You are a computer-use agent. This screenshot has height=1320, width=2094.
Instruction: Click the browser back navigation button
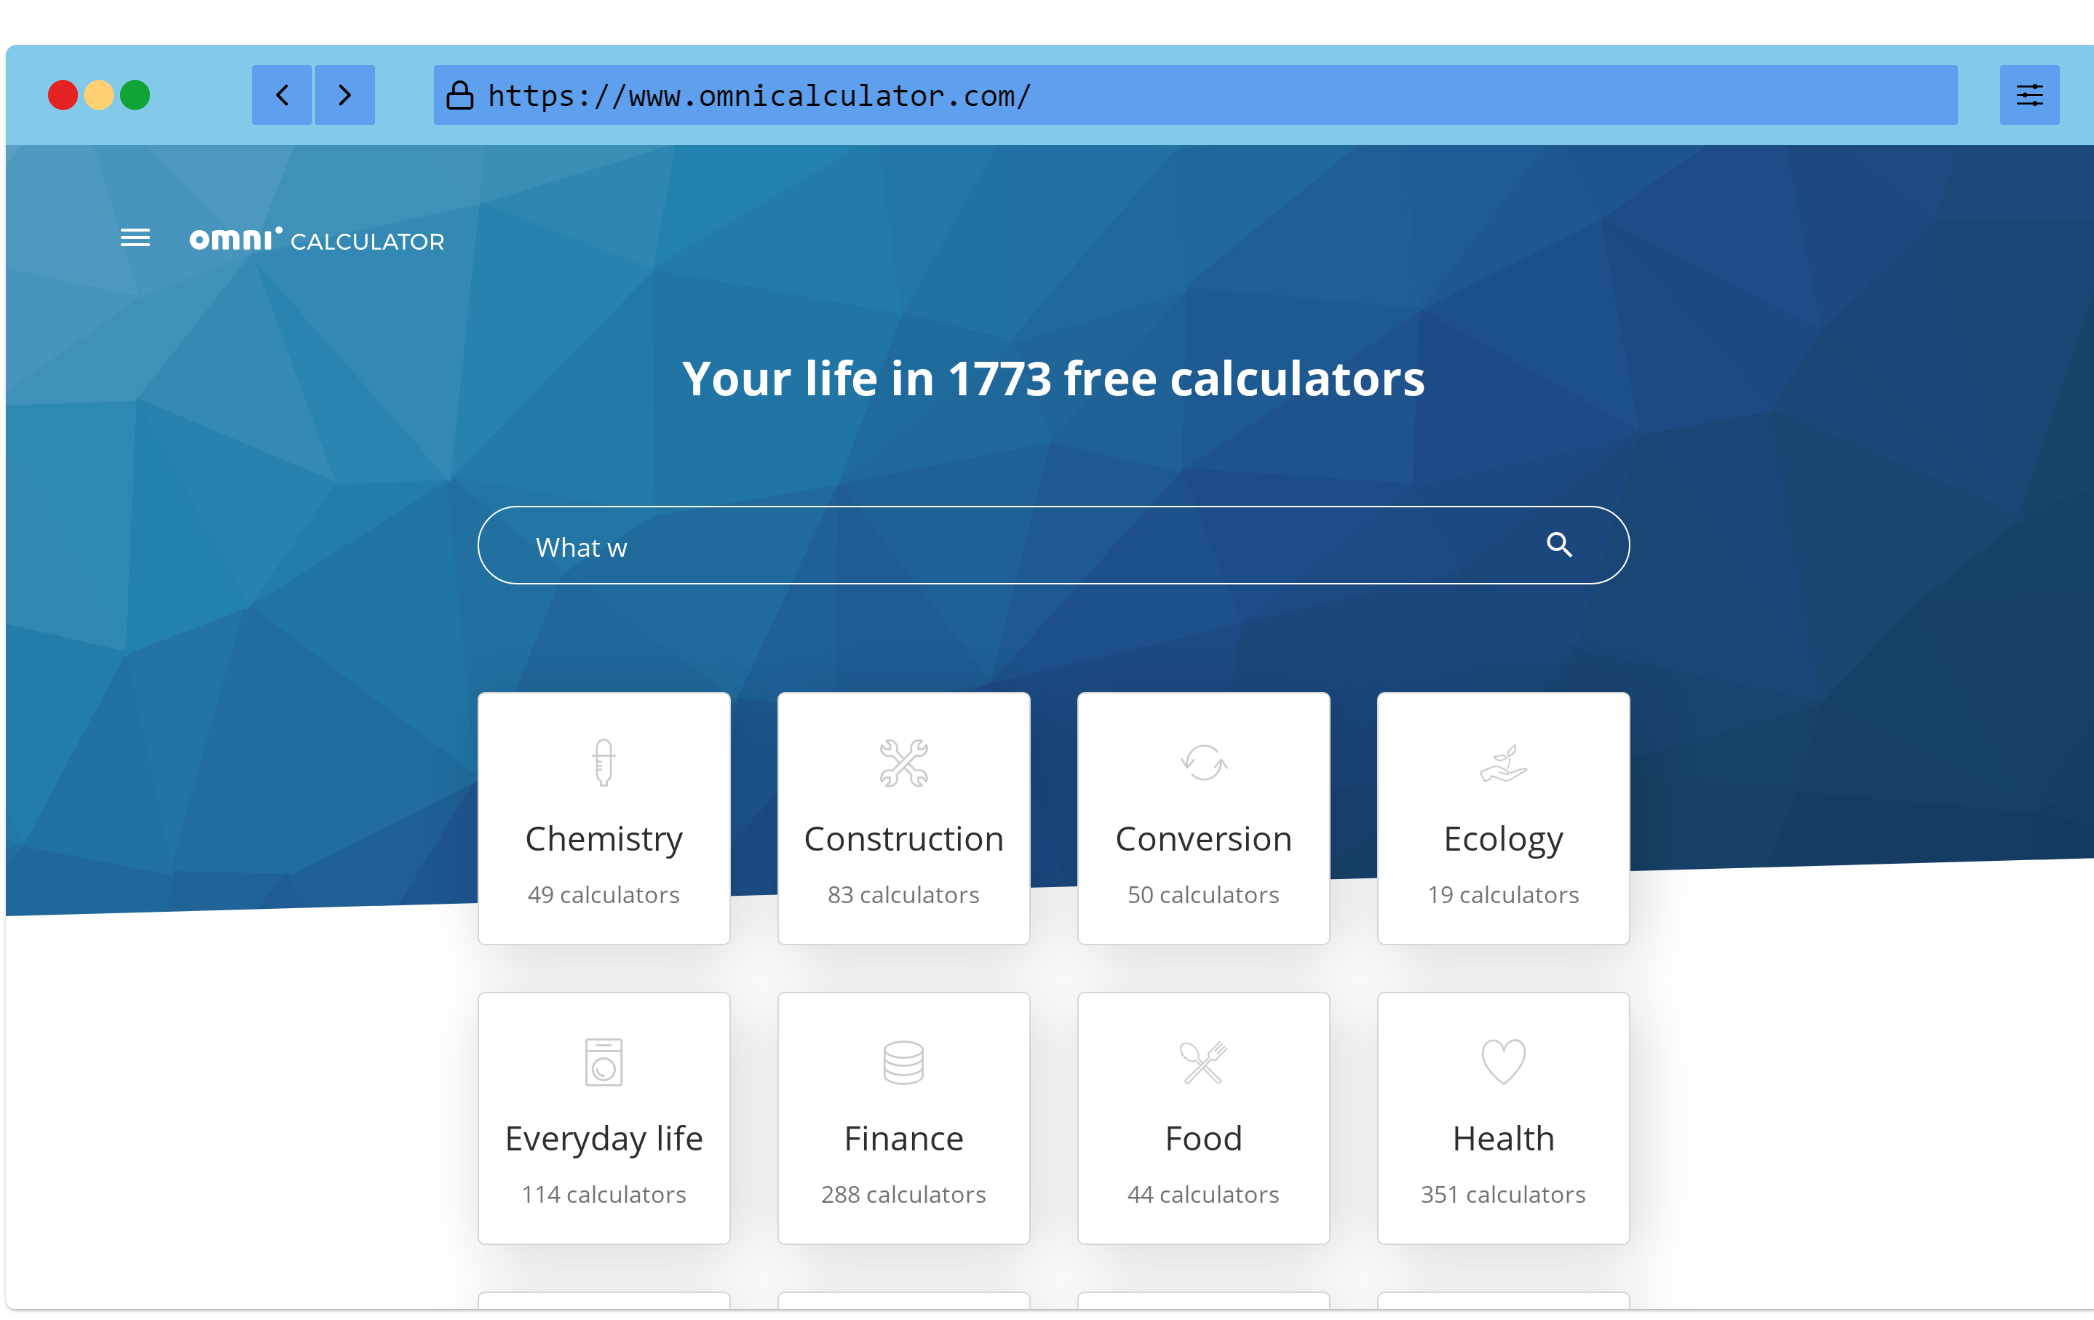click(281, 96)
